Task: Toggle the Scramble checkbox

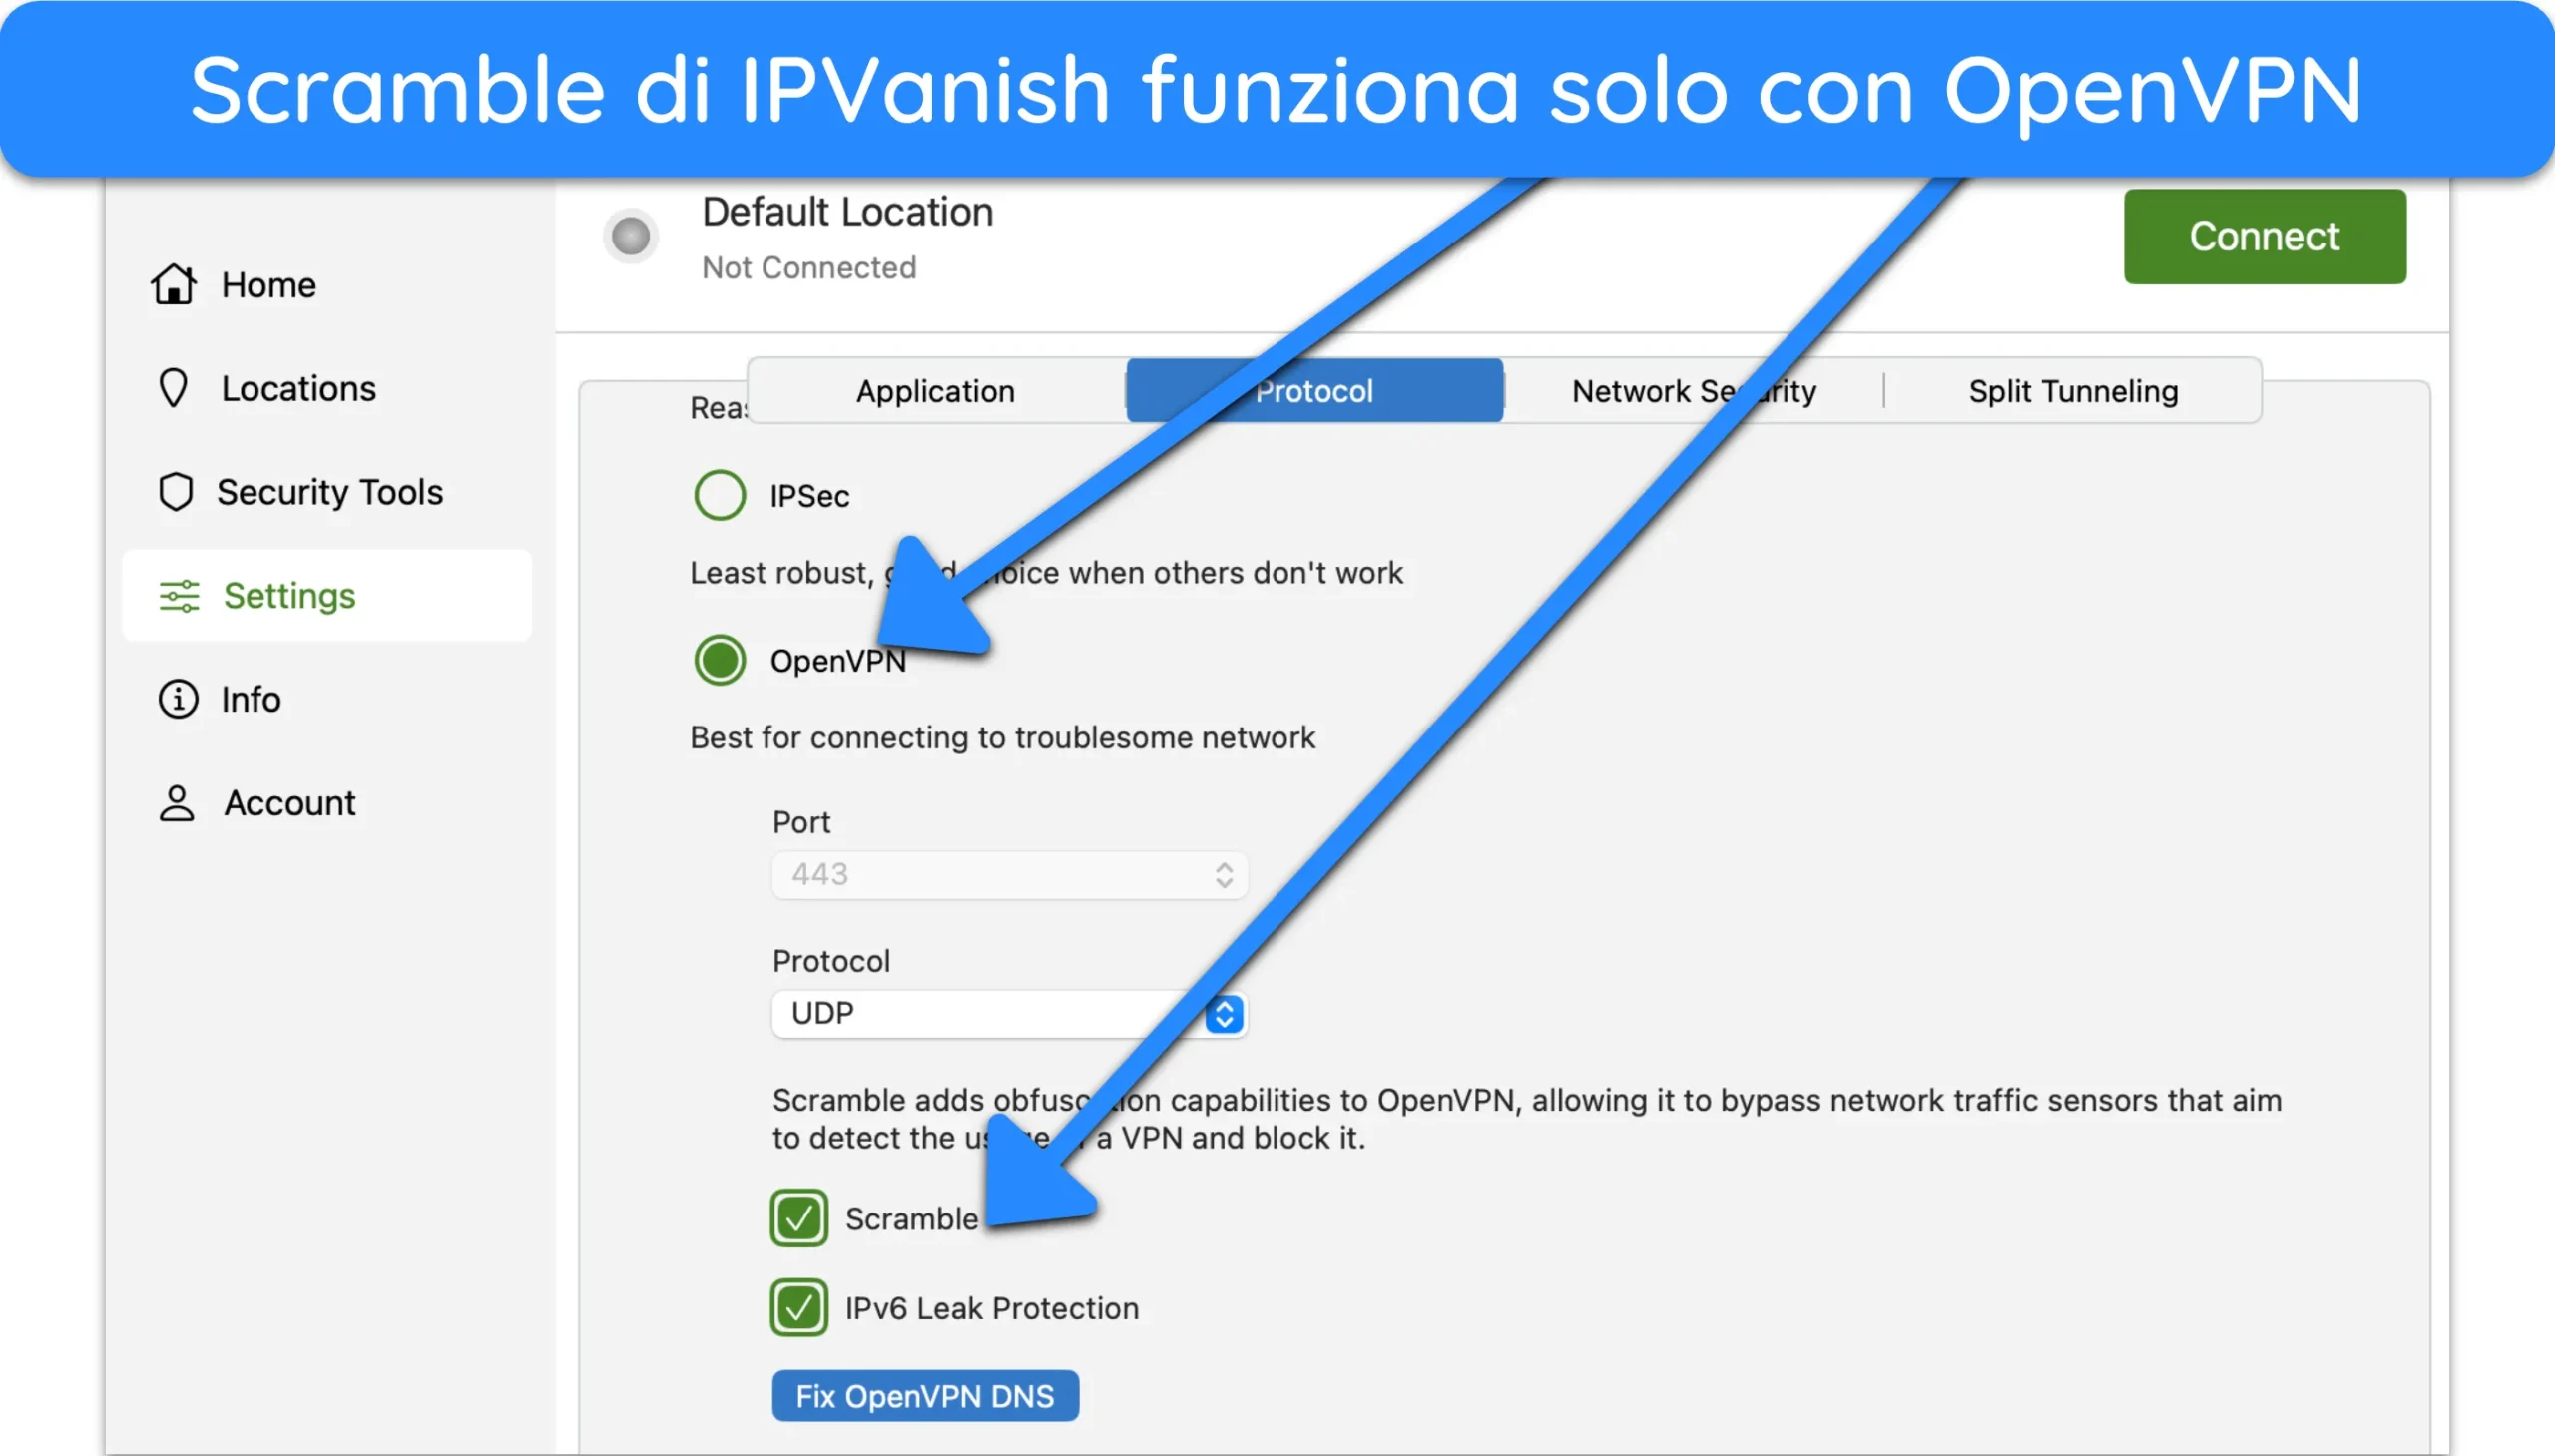Action: tap(799, 1218)
